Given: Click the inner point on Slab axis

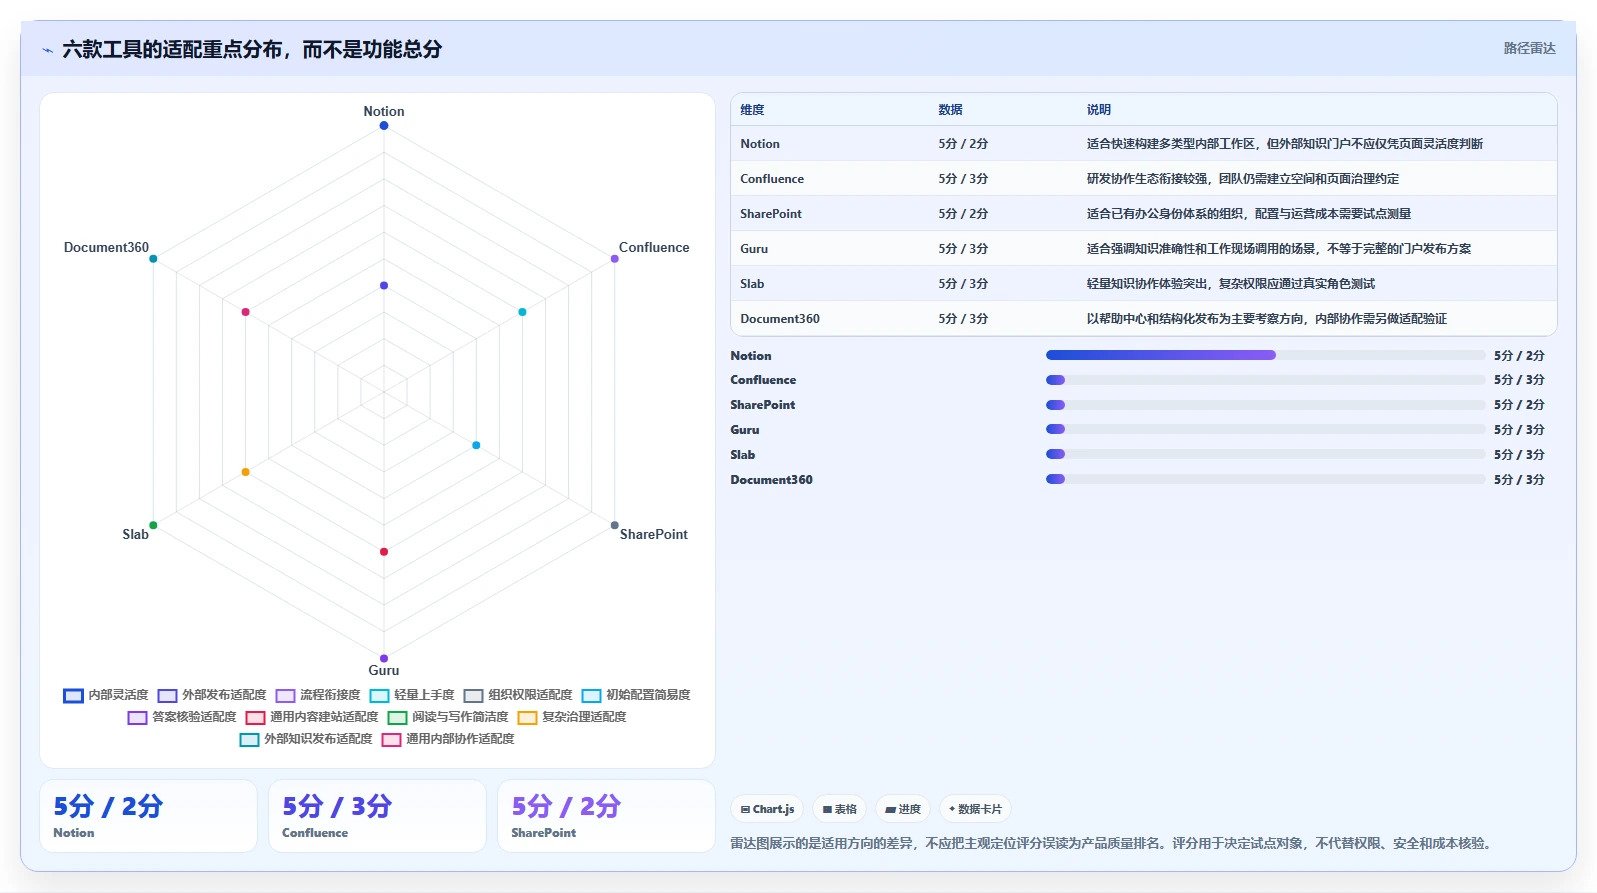Looking at the screenshot, I should 245,472.
